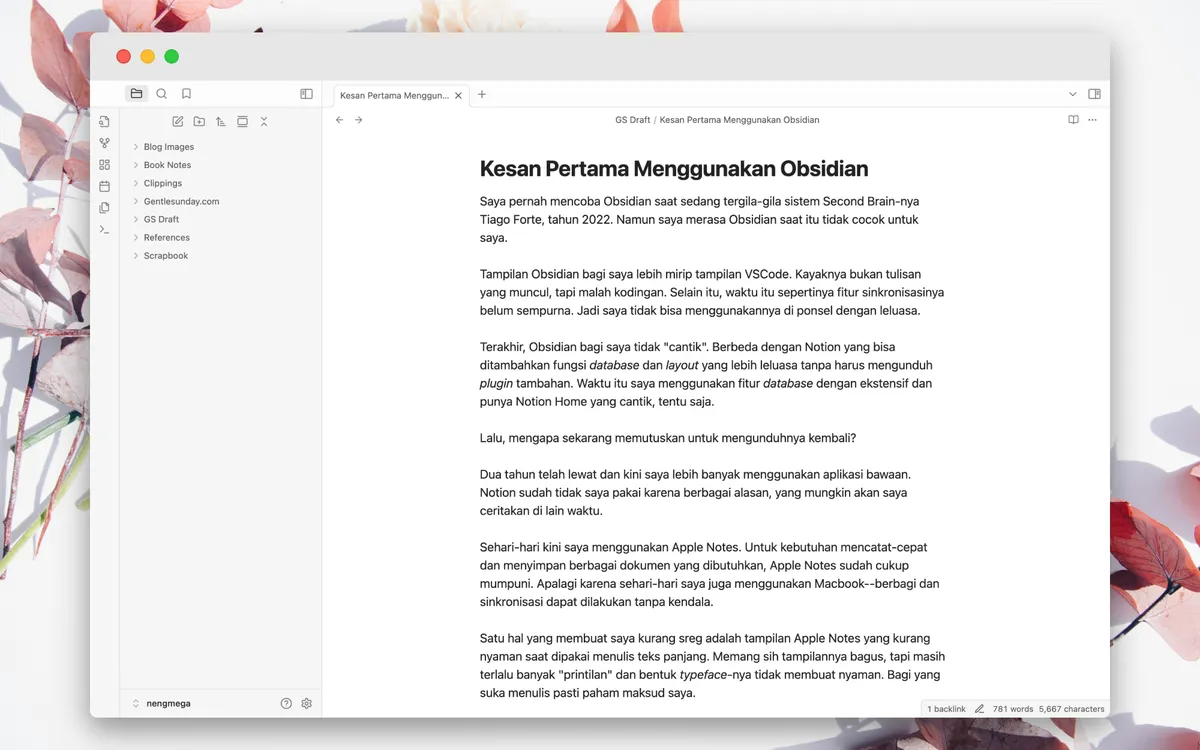Click note title in breadcrumb

click(x=739, y=120)
